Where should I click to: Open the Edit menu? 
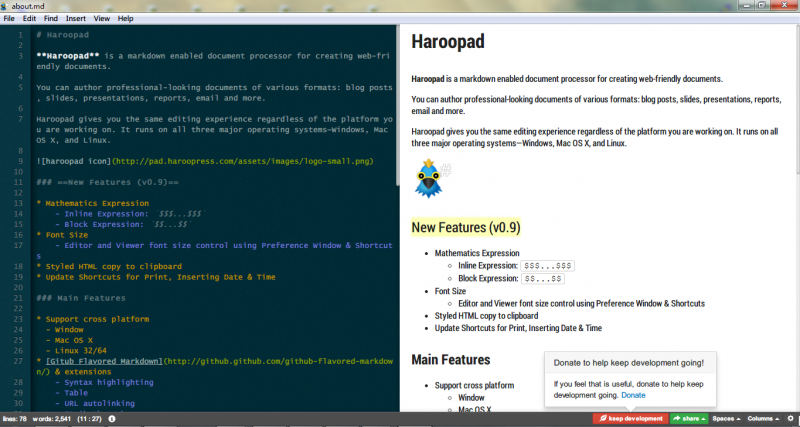pyautogui.click(x=30, y=19)
